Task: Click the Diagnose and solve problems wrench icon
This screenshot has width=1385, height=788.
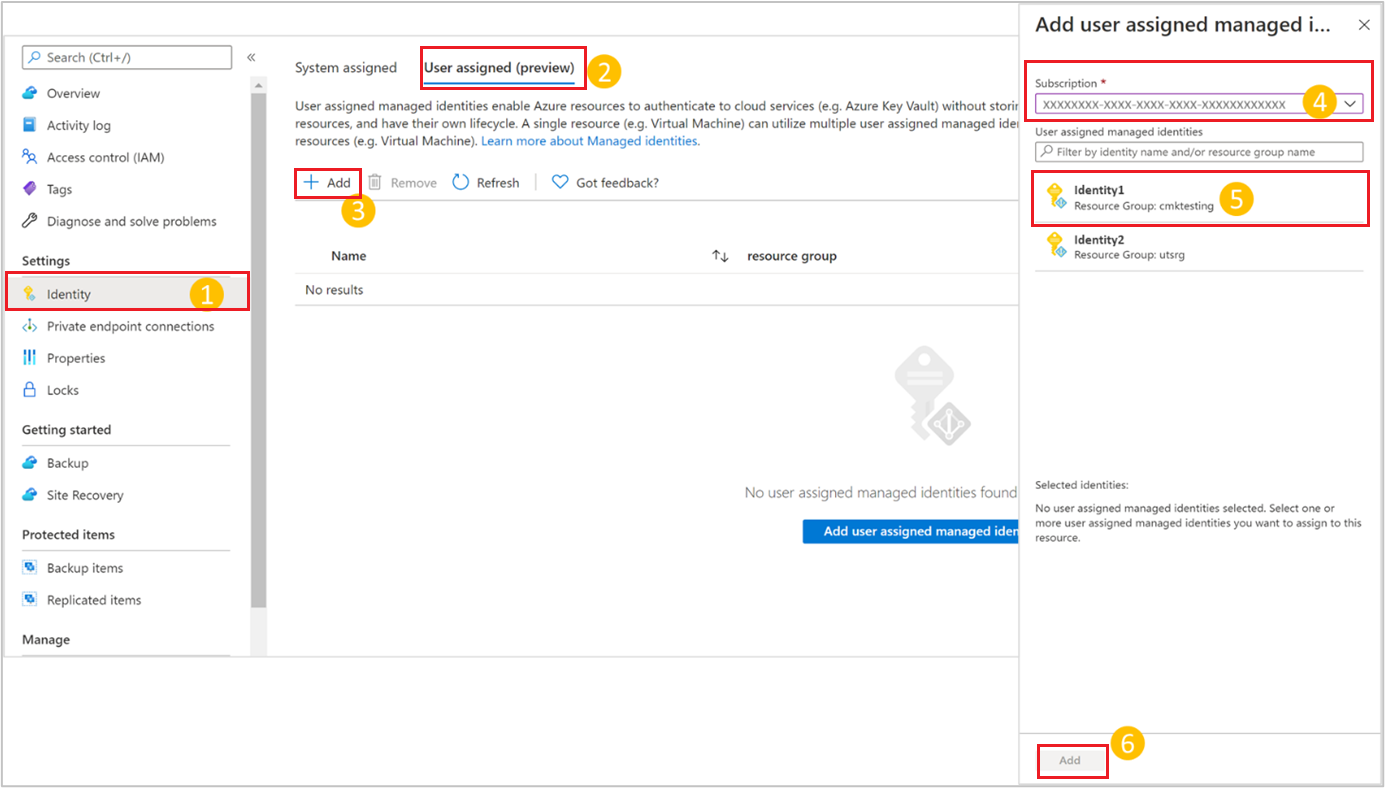Action: [29, 221]
